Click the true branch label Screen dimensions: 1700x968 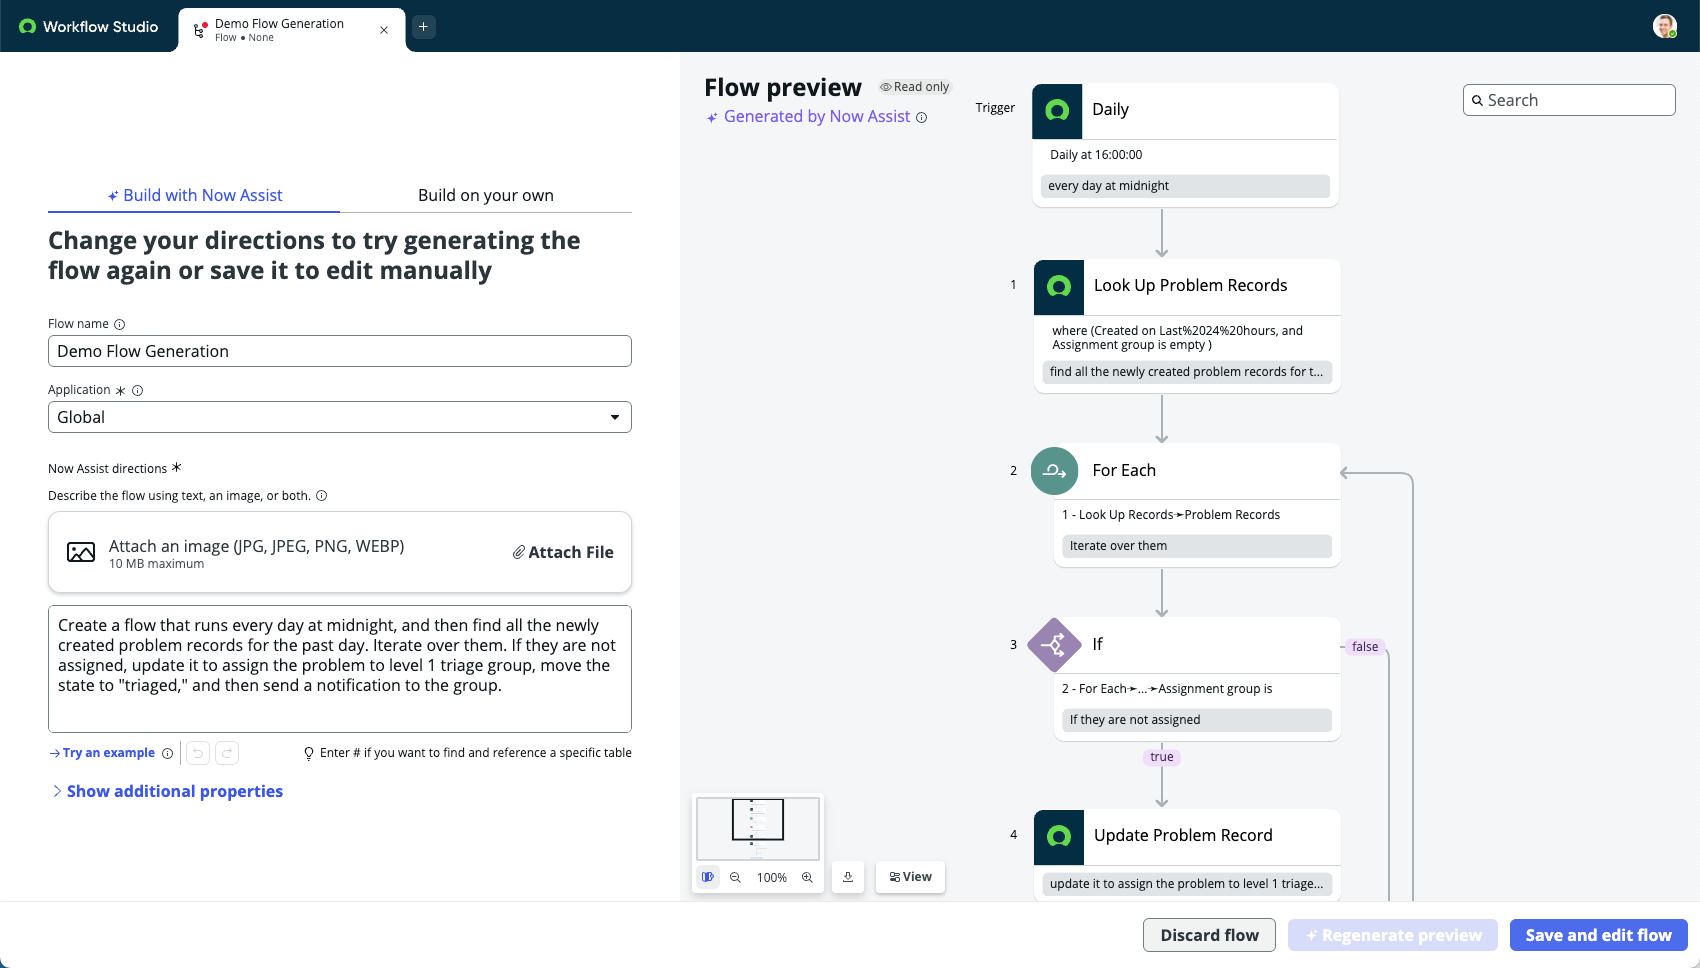[x=1162, y=757]
